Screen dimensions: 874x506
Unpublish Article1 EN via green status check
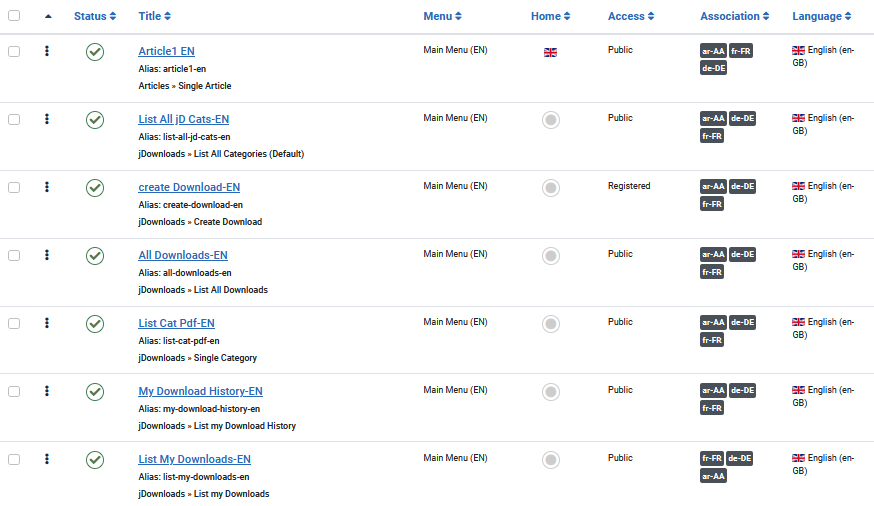[x=95, y=52]
